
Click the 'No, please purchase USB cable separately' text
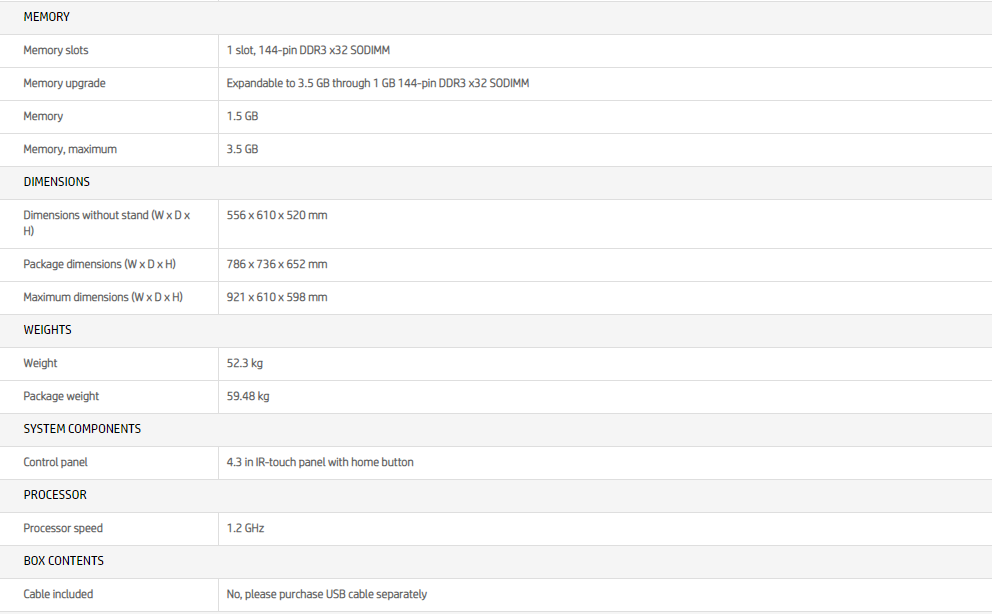(x=326, y=594)
